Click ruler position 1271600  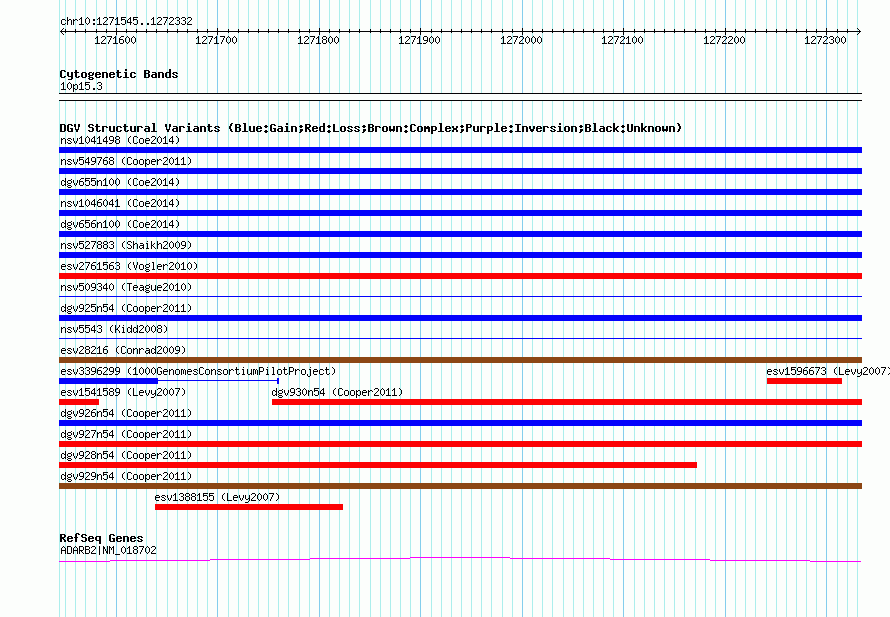(115, 40)
